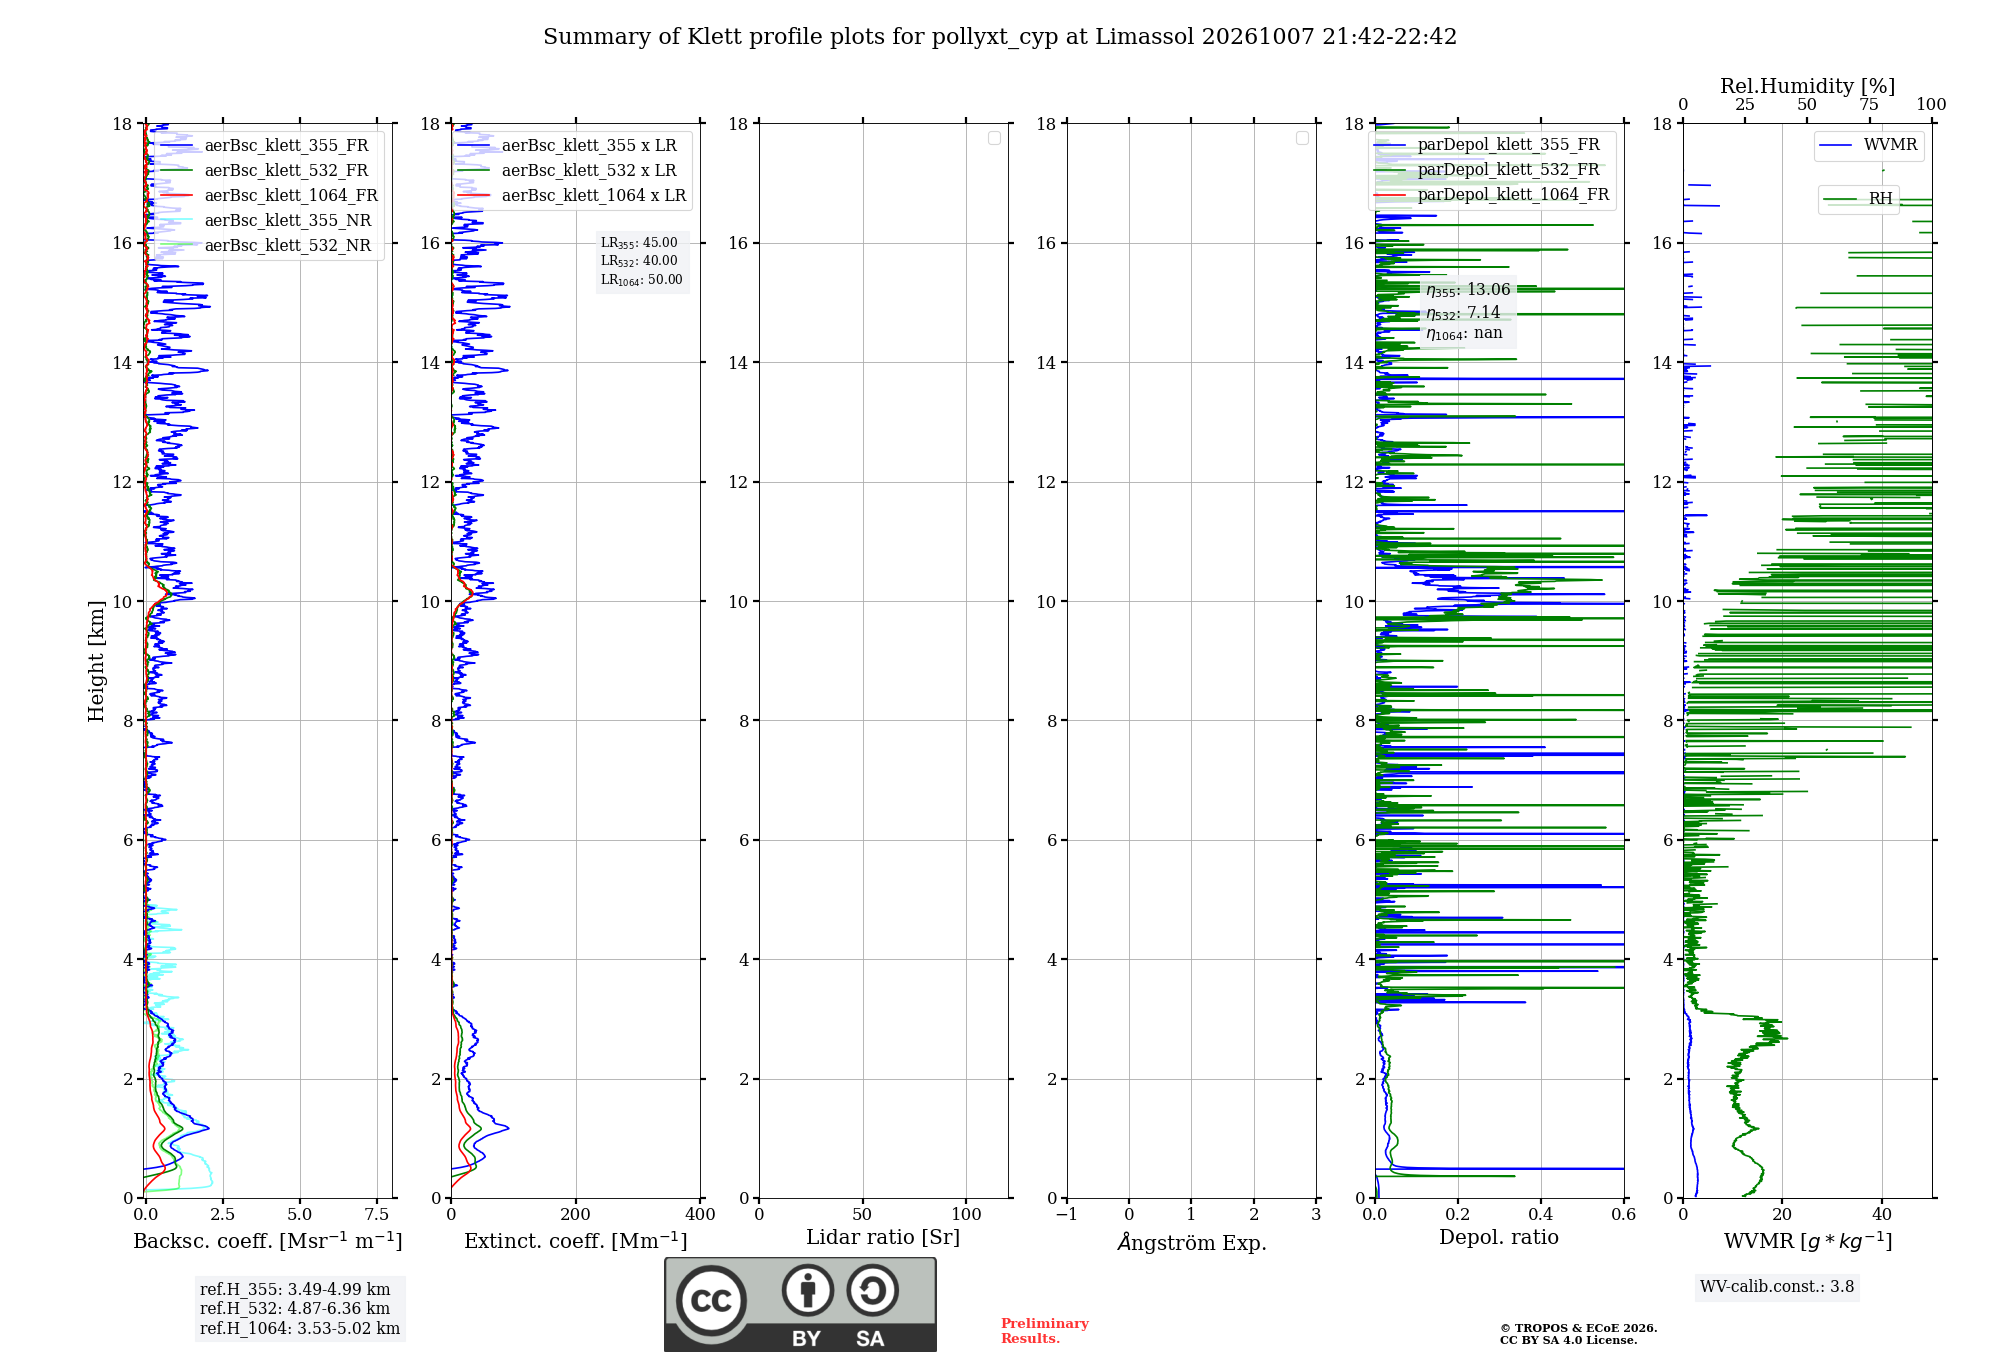Click the η355: 13.06 annotation
This screenshot has height=1360, width=2000.
1468,290
